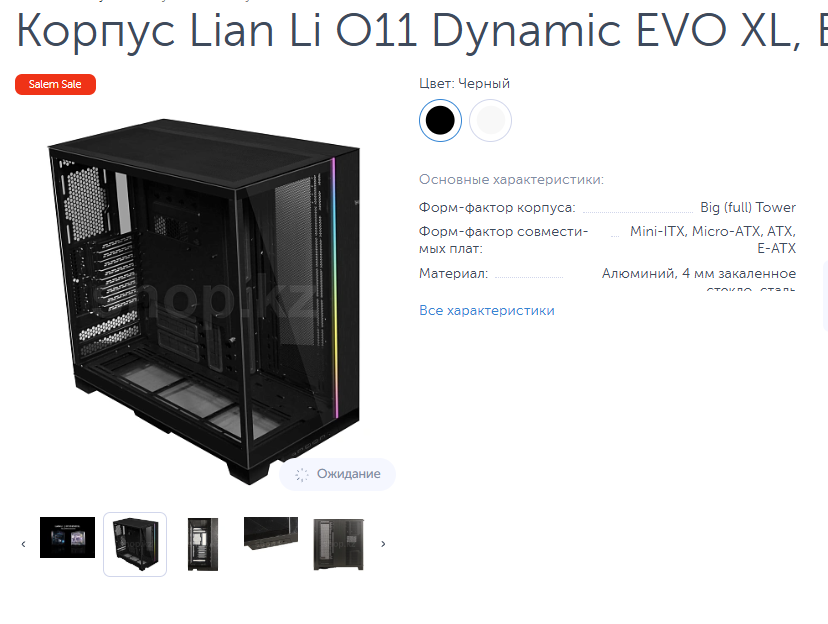Click the Основные характеристики heading
Screen dimensions: 828x624
point(511,179)
